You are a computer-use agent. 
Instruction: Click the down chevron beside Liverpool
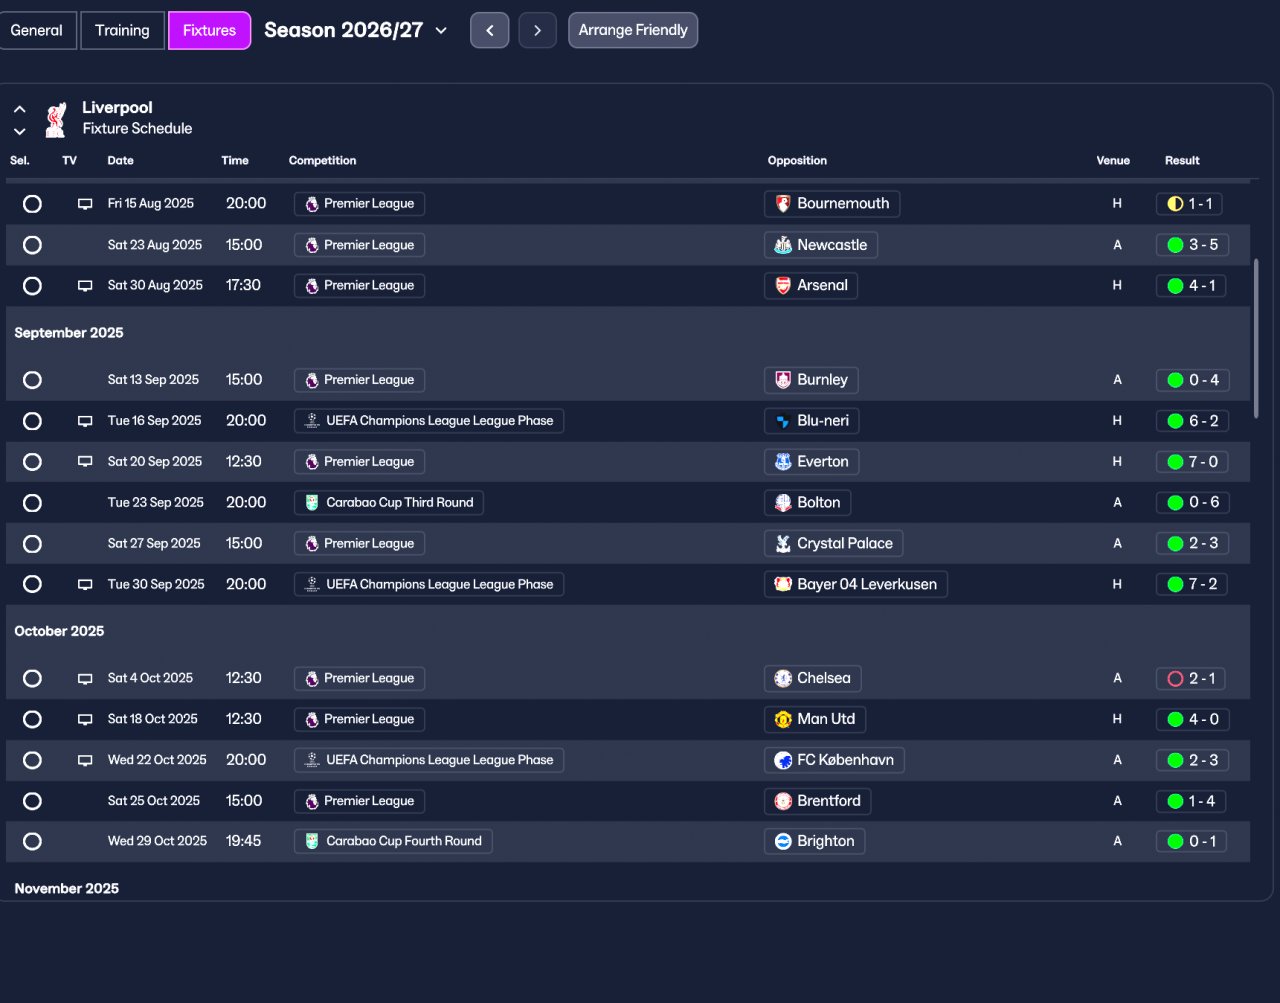(19, 131)
